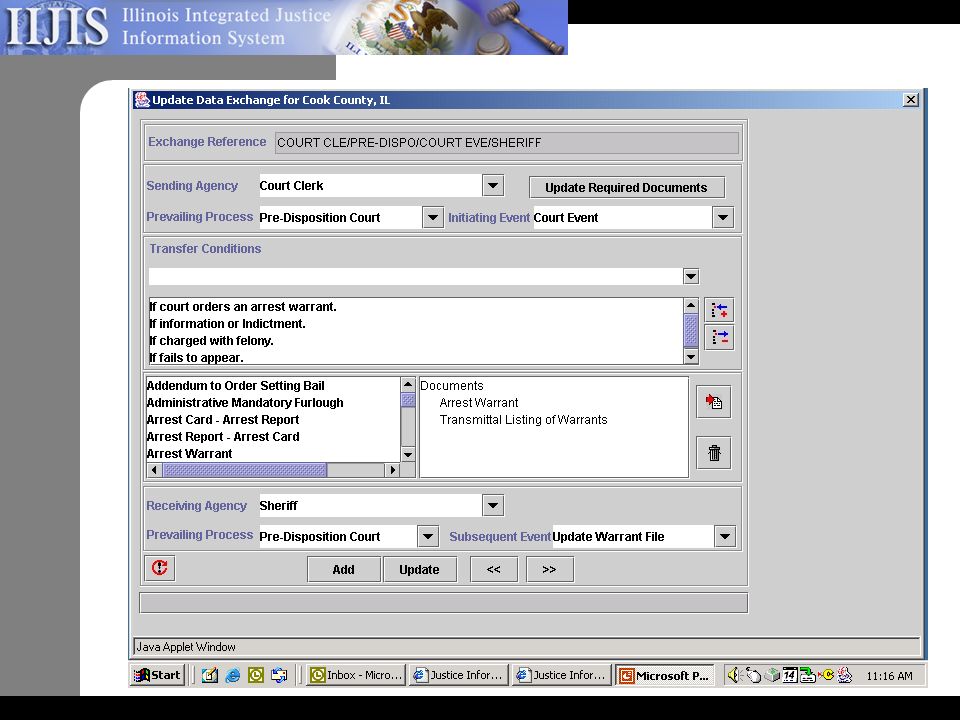960x720 pixels.
Task: Click the notepad pencil quick launch icon
Action: (209, 675)
